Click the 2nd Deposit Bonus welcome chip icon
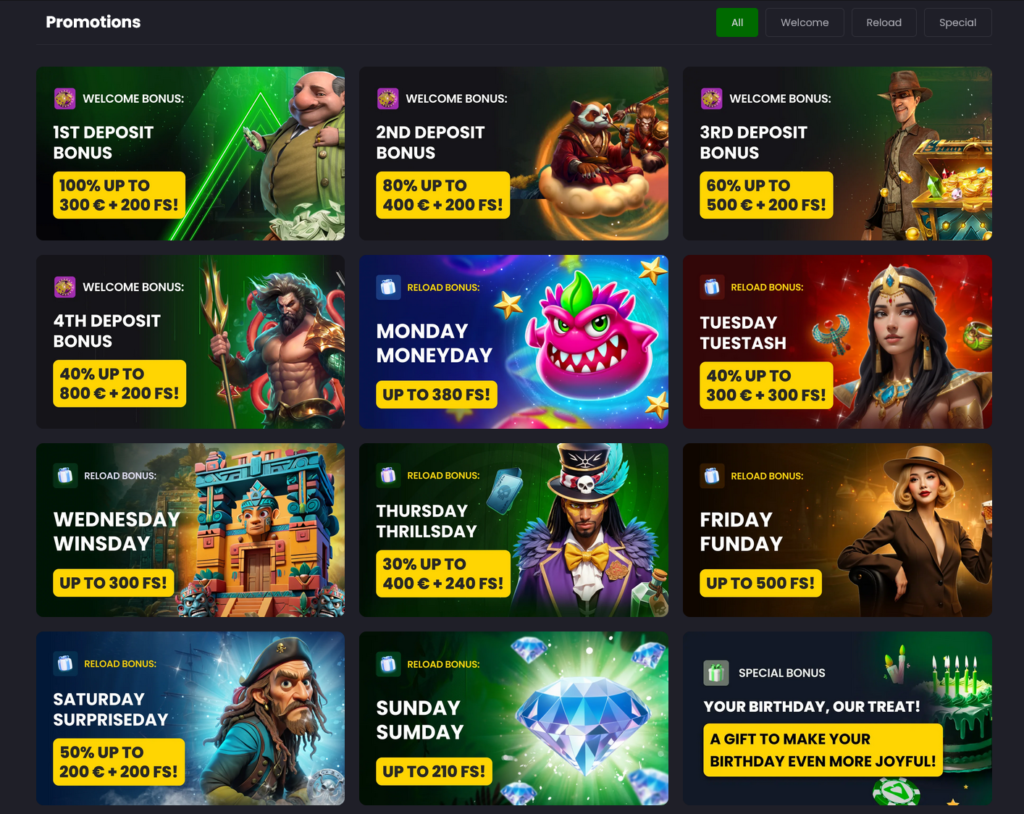The height and width of the screenshot is (814, 1024). (x=388, y=99)
